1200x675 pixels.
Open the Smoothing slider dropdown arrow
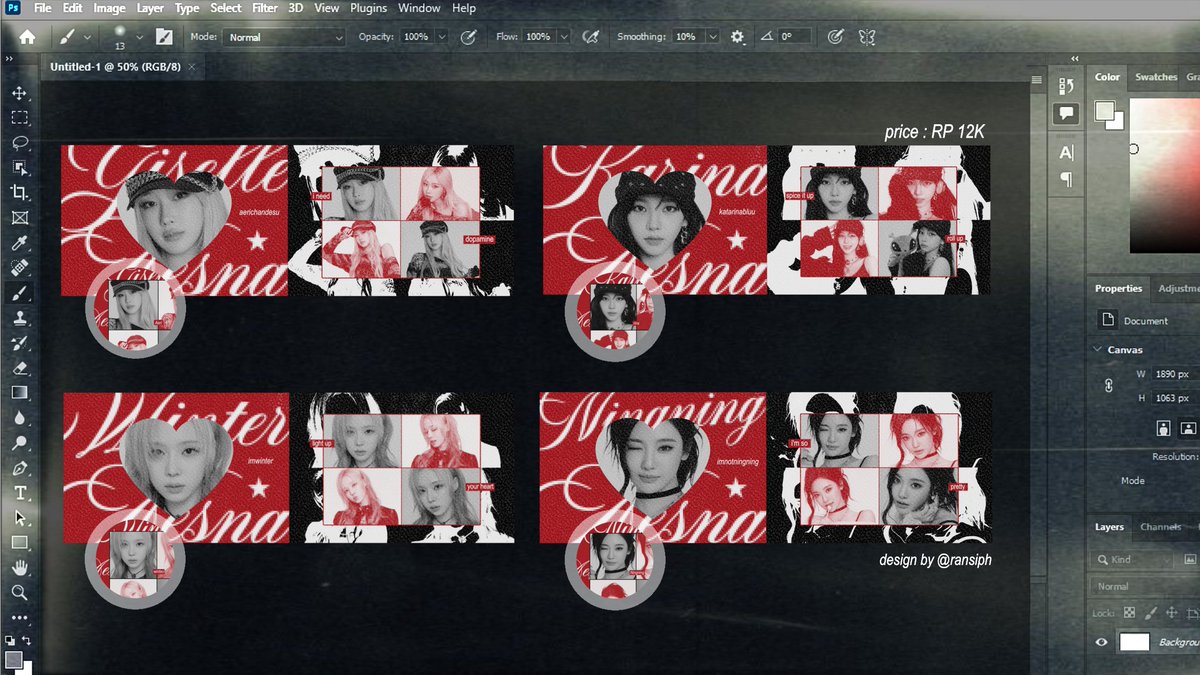(712, 36)
